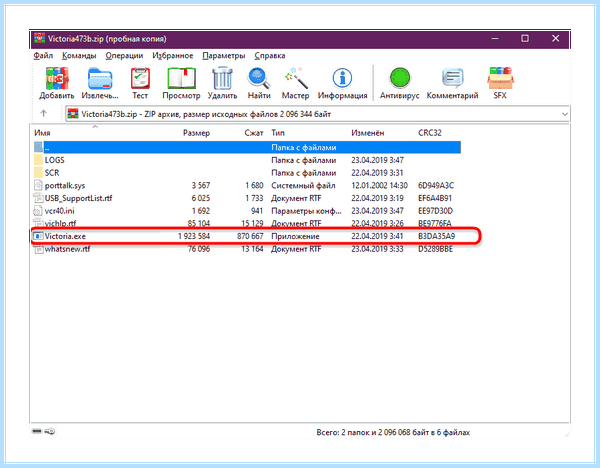The height and width of the screenshot is (468, 600).
Task: Select the Найти magnifier icon
Action: tap(259, 78)
